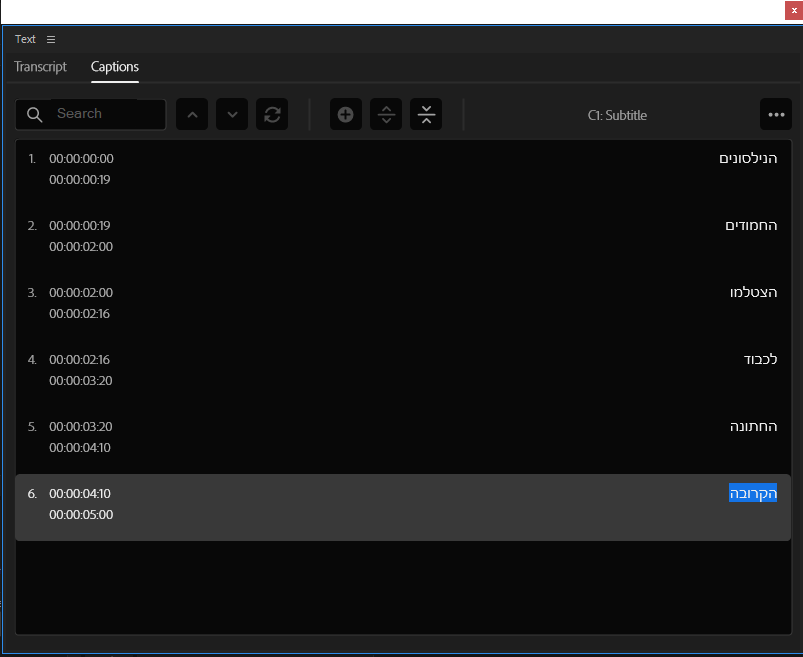
Task: Click caption 2 start timecode 00:00:00:19
Action: pos(81,225)
